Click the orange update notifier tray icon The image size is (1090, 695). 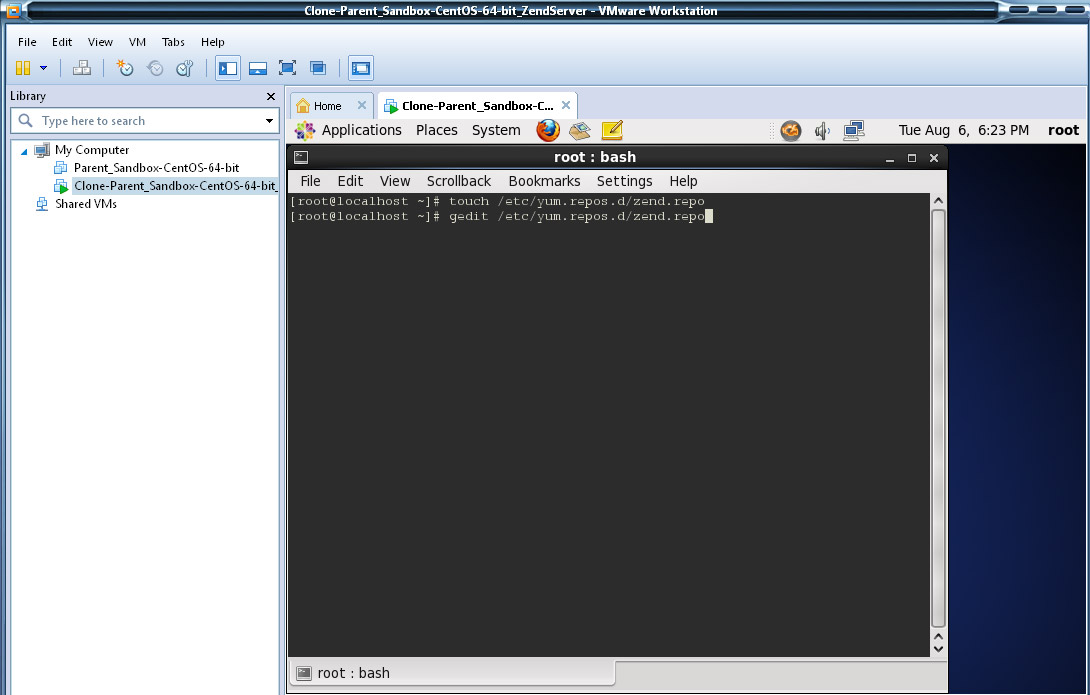click(790, 130)
